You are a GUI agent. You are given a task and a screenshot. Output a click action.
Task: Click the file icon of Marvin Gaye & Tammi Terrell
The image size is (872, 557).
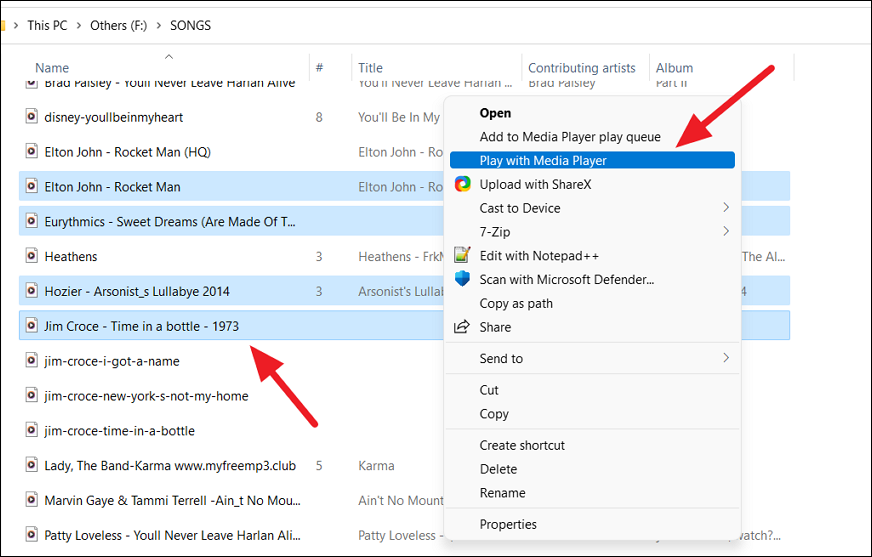(x=32, y=500)
